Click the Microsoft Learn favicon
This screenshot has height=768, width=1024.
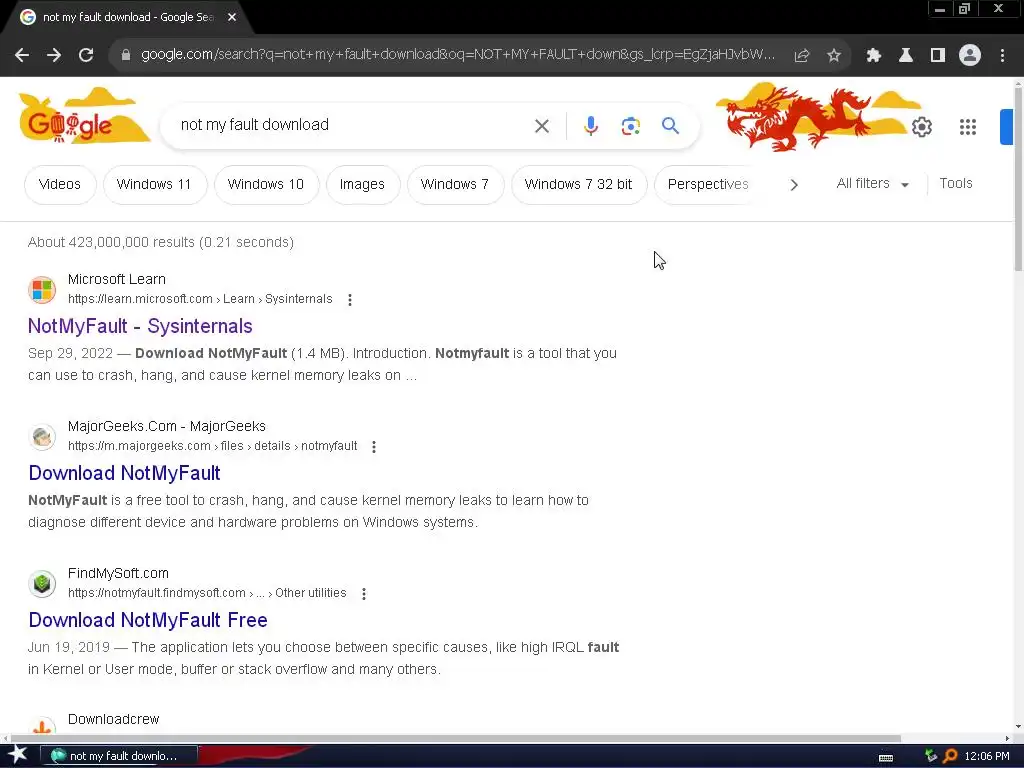tap(42, 289)
